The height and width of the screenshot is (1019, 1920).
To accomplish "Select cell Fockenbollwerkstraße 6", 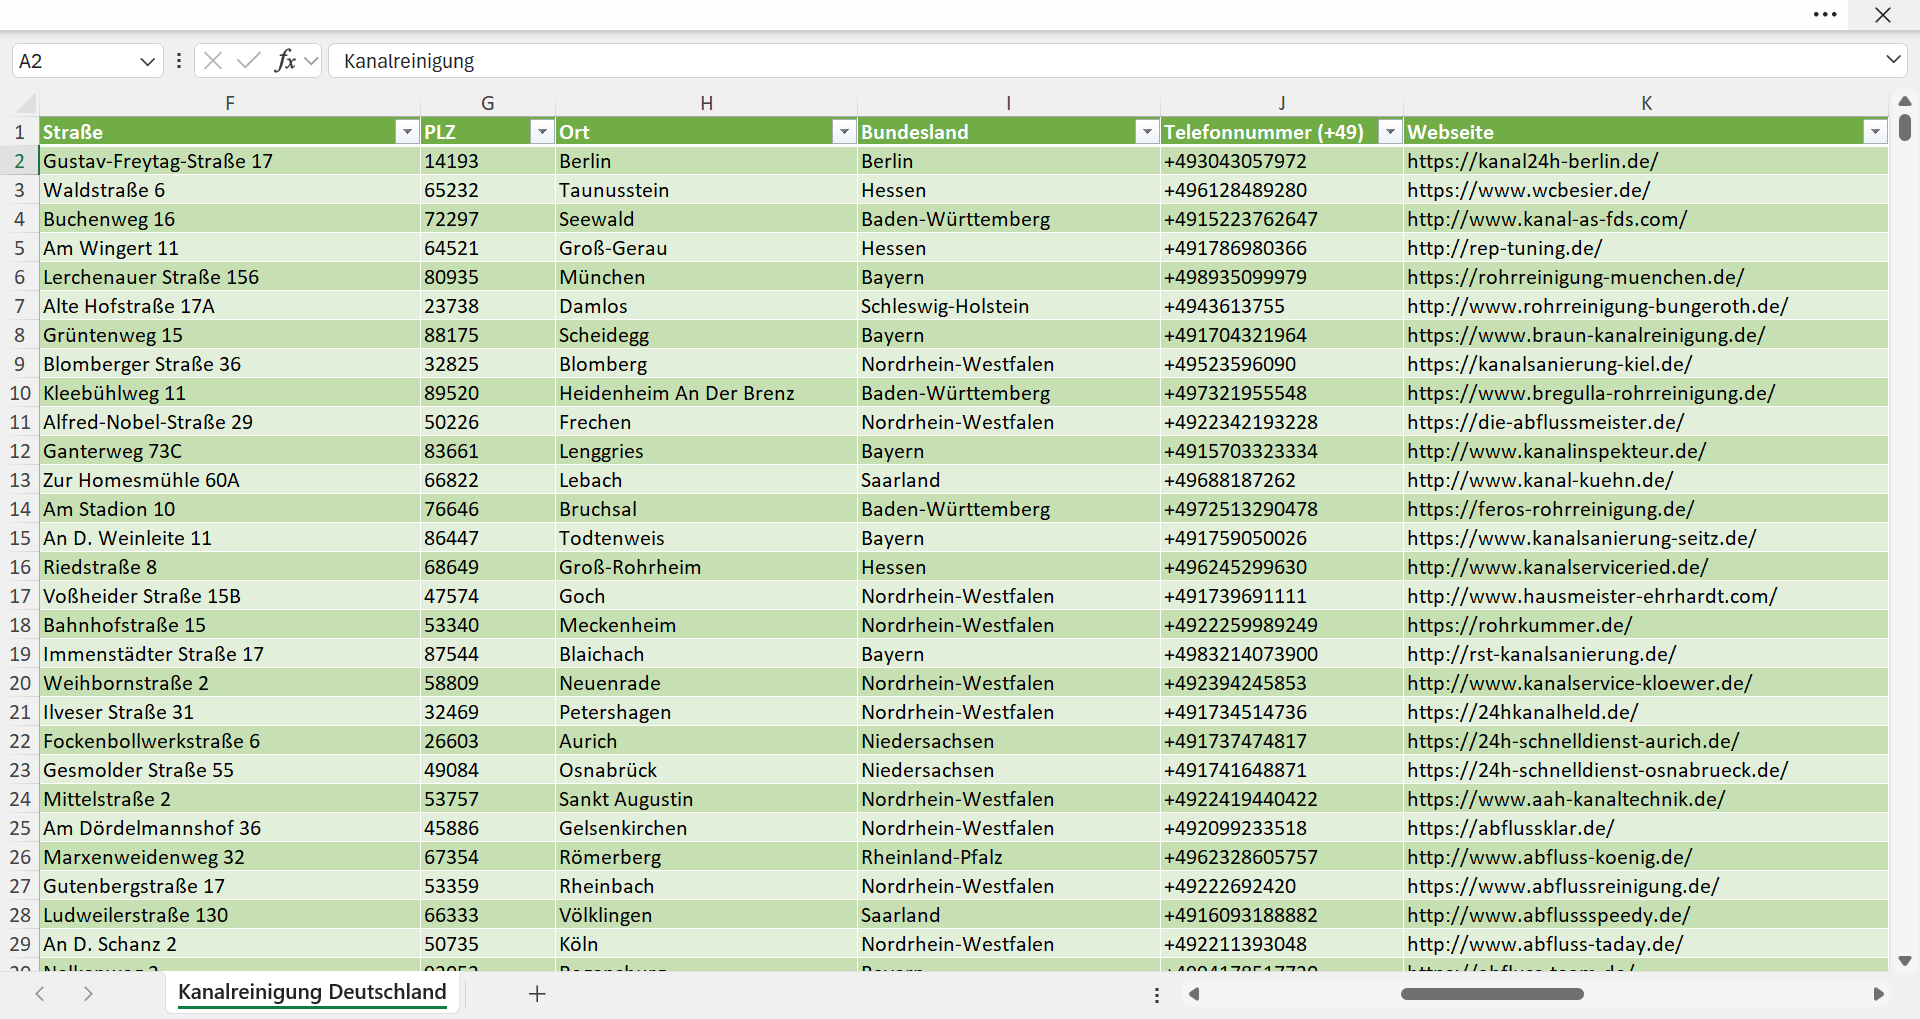I will click(230, 741).
